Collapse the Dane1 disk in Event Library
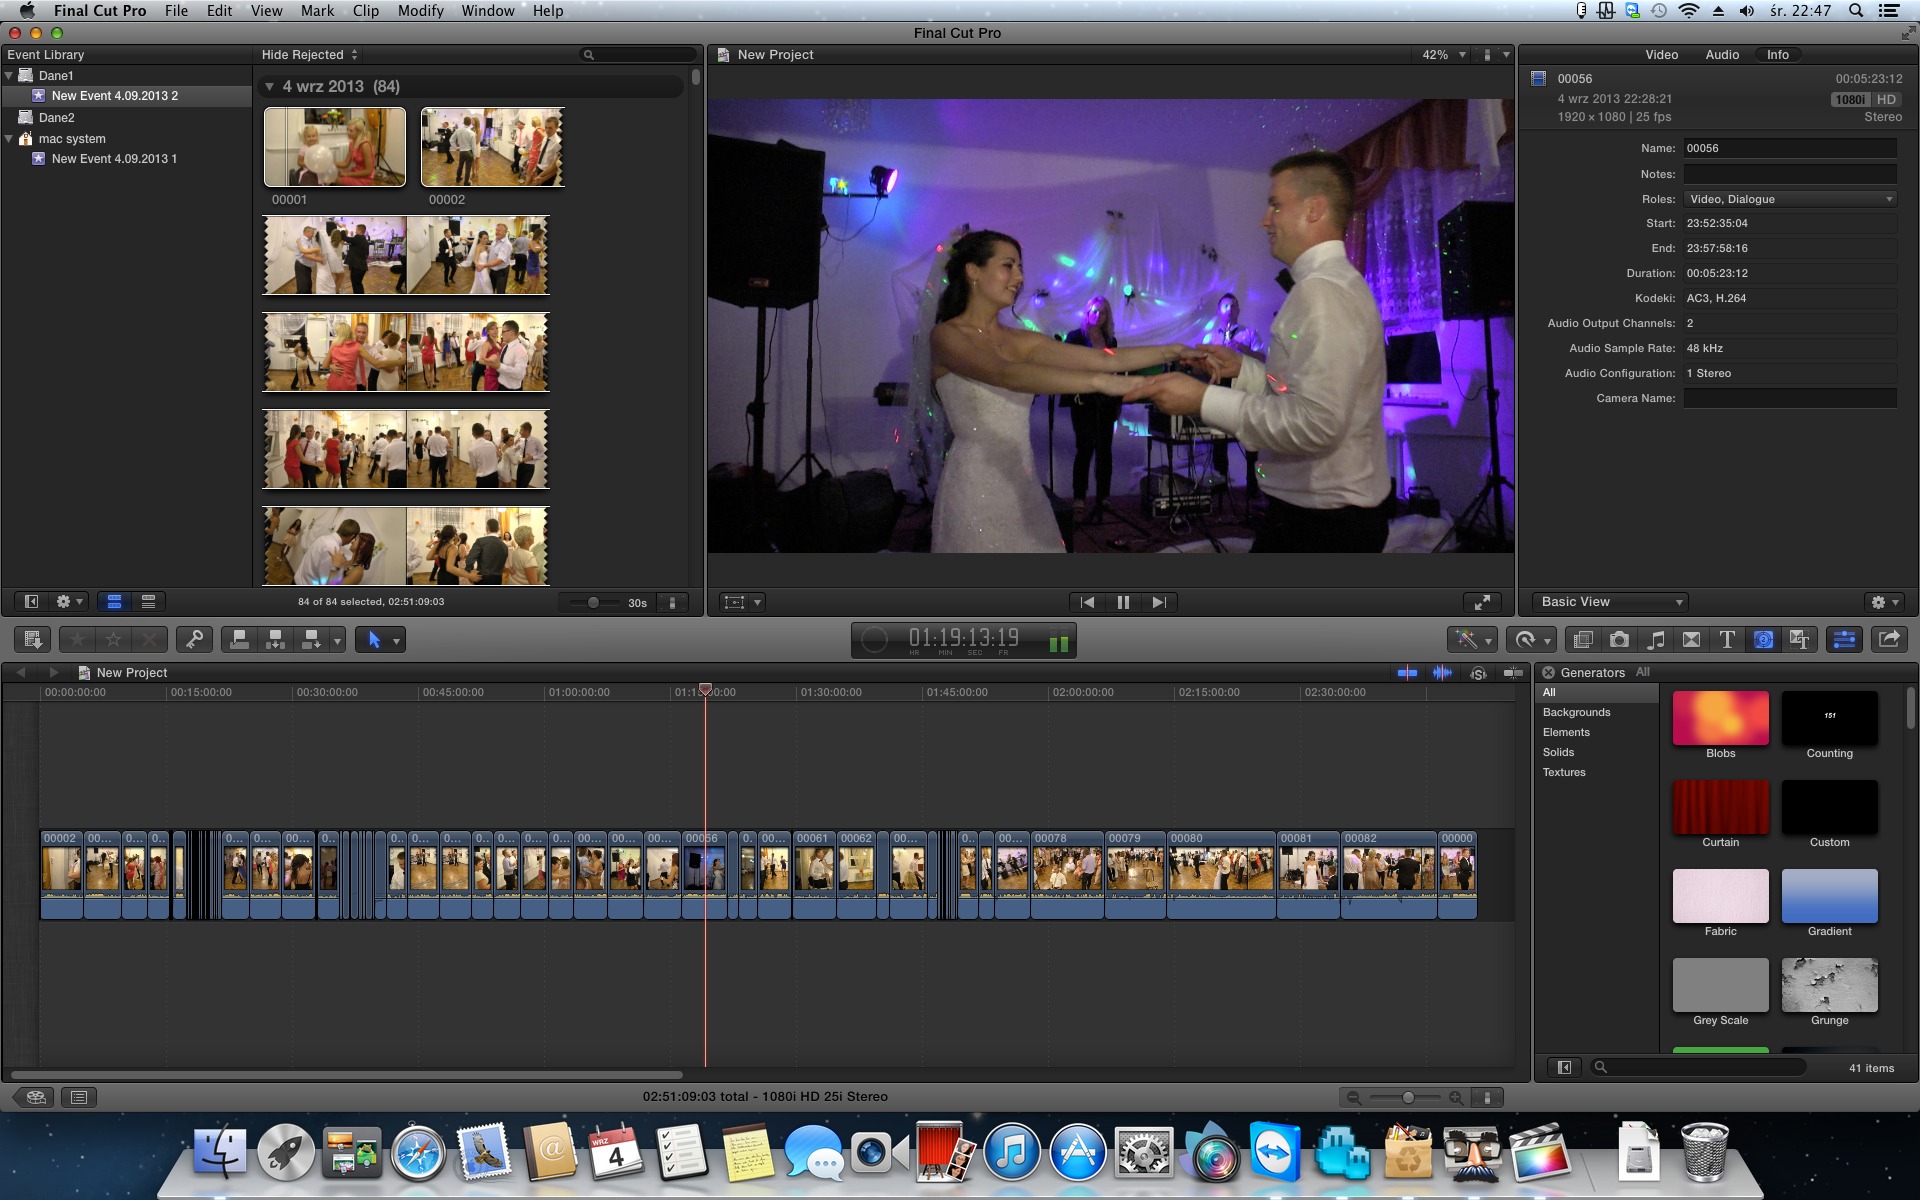Image resolution: width=1920 pixels, height=1200 pixels. [x=9, y=76]
